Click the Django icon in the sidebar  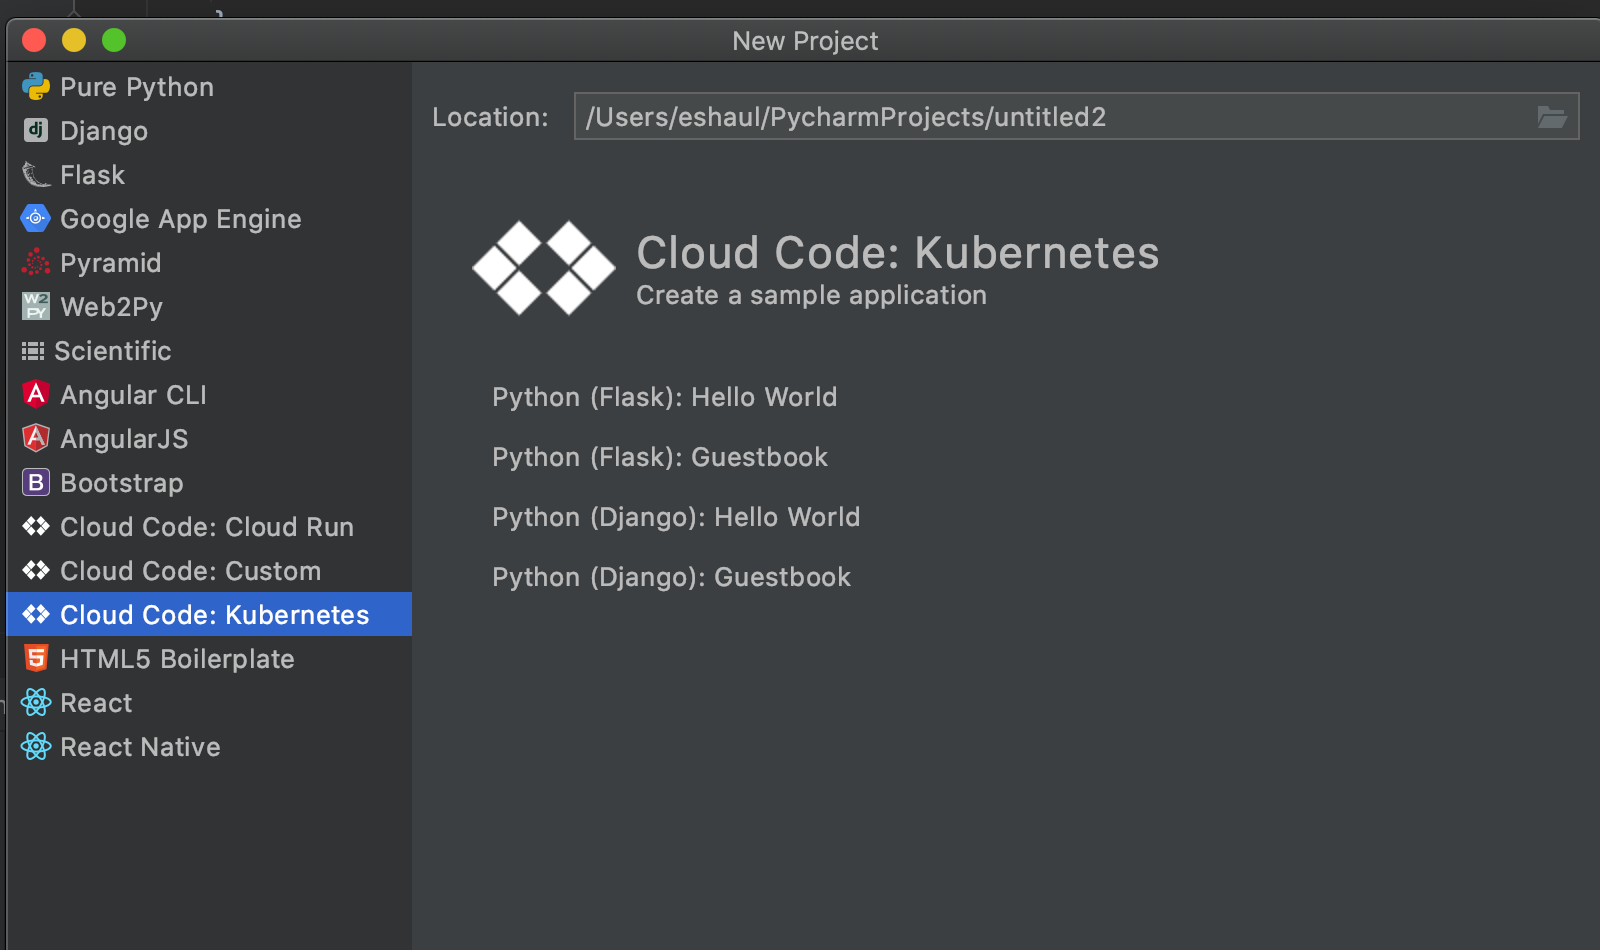(x=36, y=131)
